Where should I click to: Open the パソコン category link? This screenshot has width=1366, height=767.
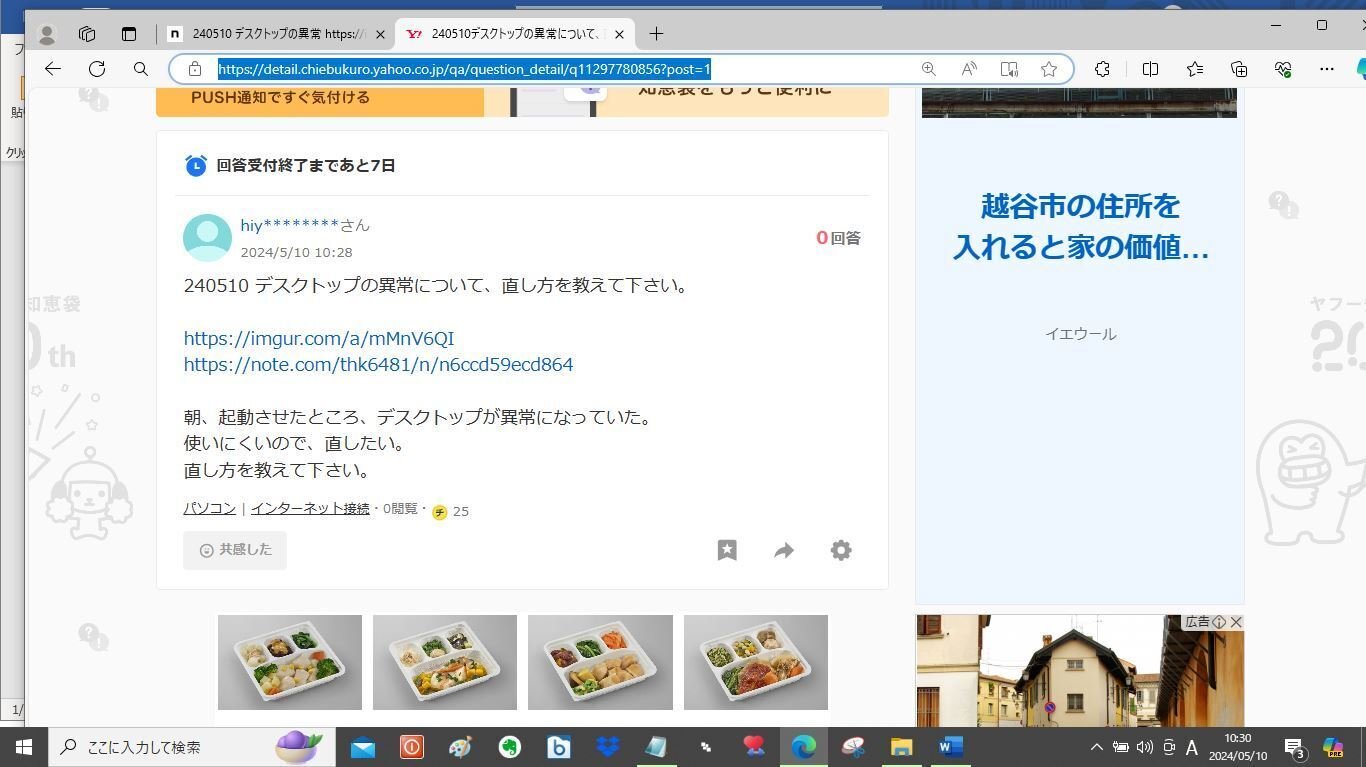click(x=209, y=507)
